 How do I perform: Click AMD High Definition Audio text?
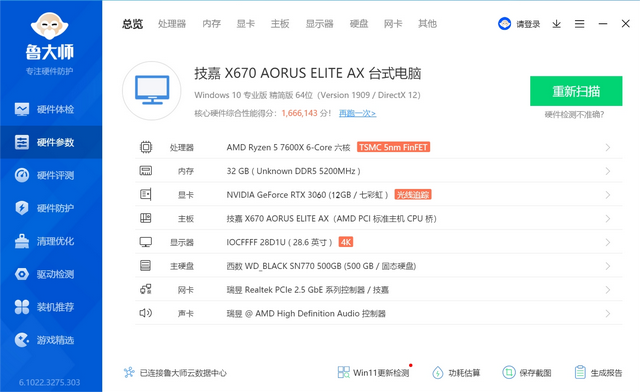307,313
